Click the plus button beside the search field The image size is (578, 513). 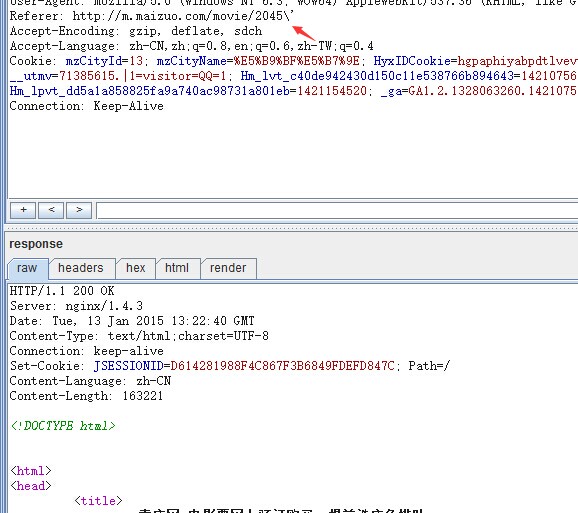(x=23, y=210)
